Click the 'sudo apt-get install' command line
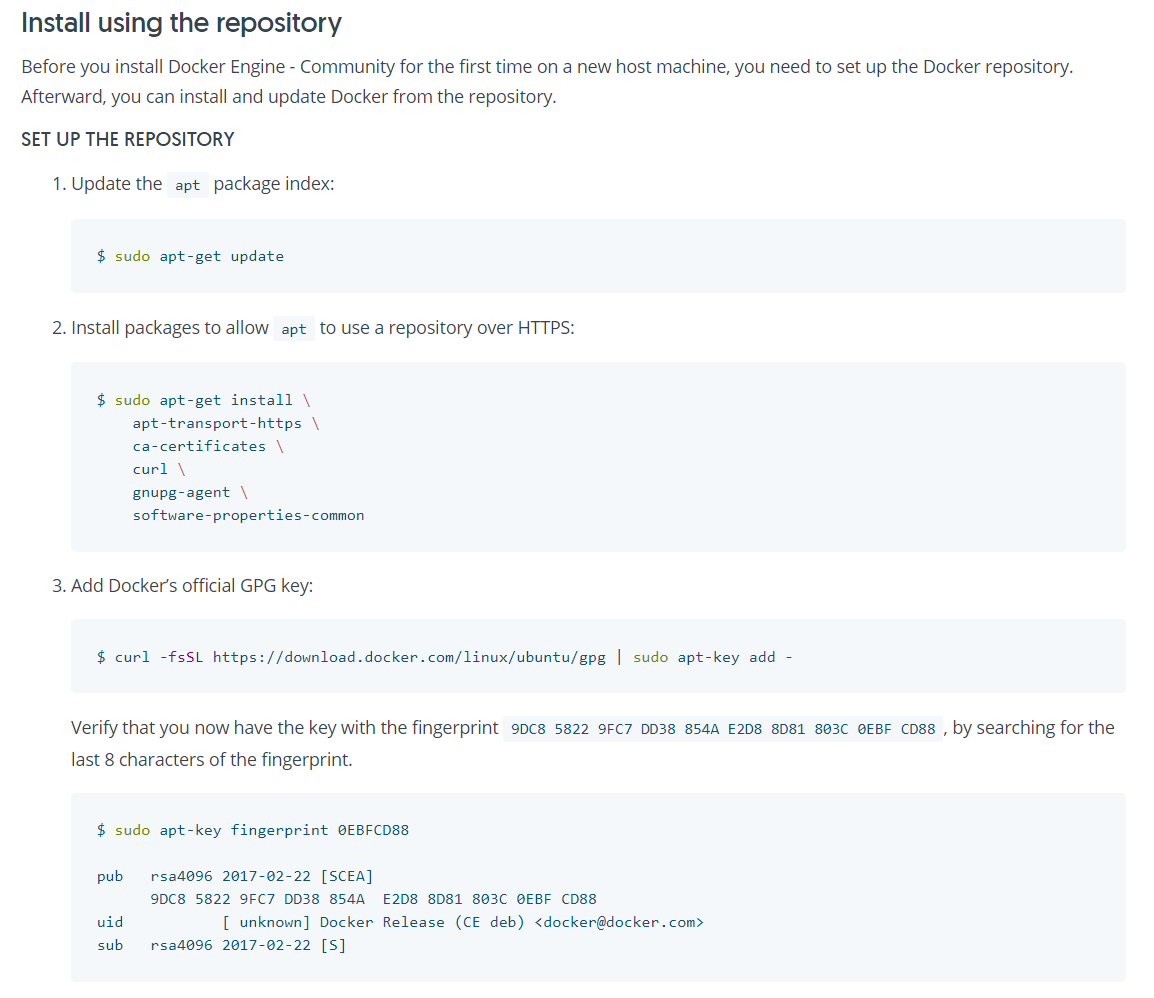1154x998 pixels. coord(203,400)
